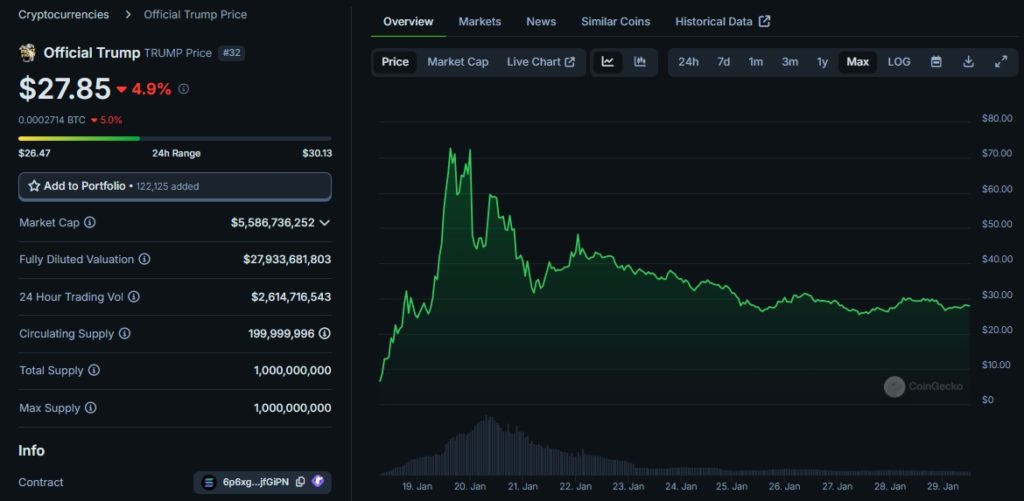This screenshot has width=1024, height=501.
Task: Click the 29. Jan x-axis date label
Action: pyautogui.click(x=943, y=487)
